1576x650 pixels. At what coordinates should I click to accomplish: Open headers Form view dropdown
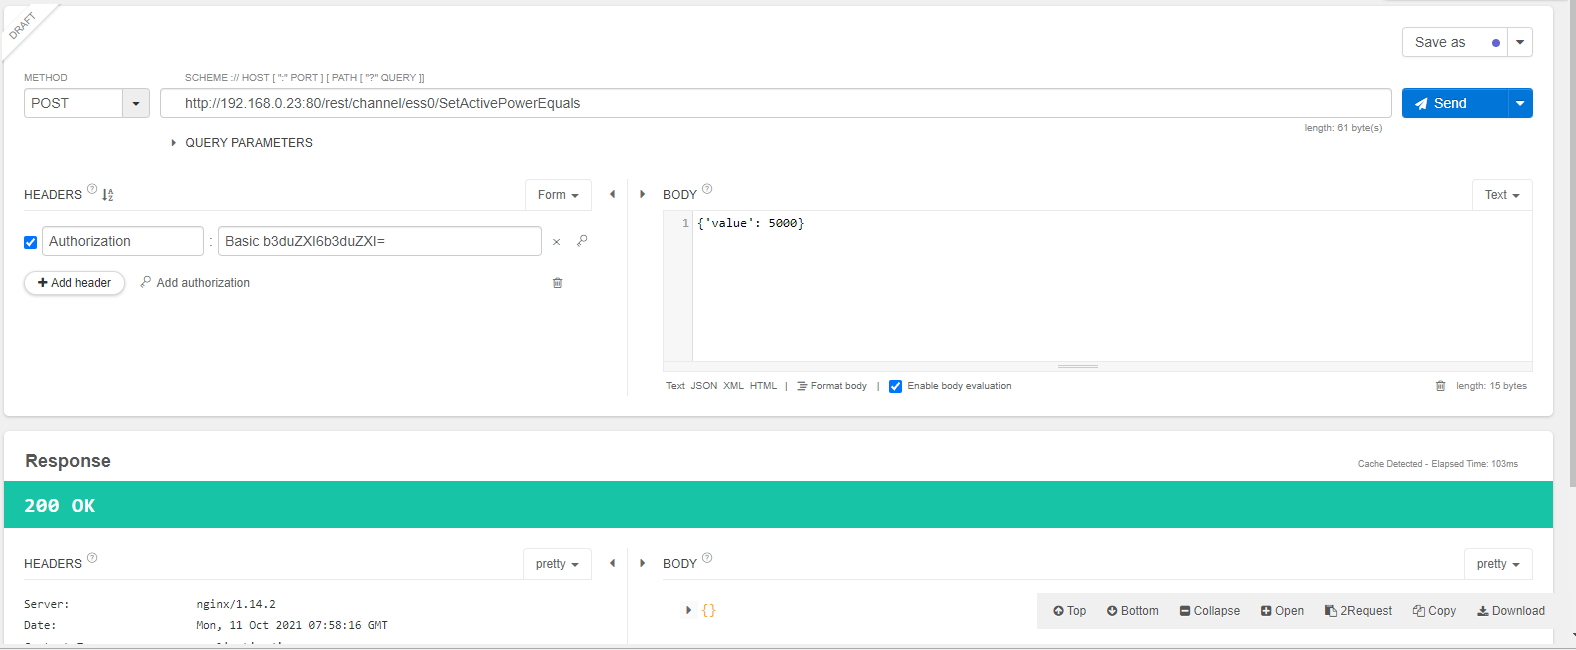click(558, 195)
